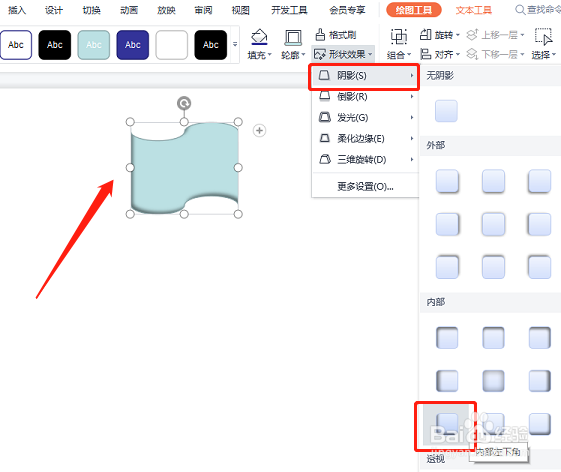Open the 发光(G) submenu
The width and height of the screenshot is (561, 472).
(365, 117)
